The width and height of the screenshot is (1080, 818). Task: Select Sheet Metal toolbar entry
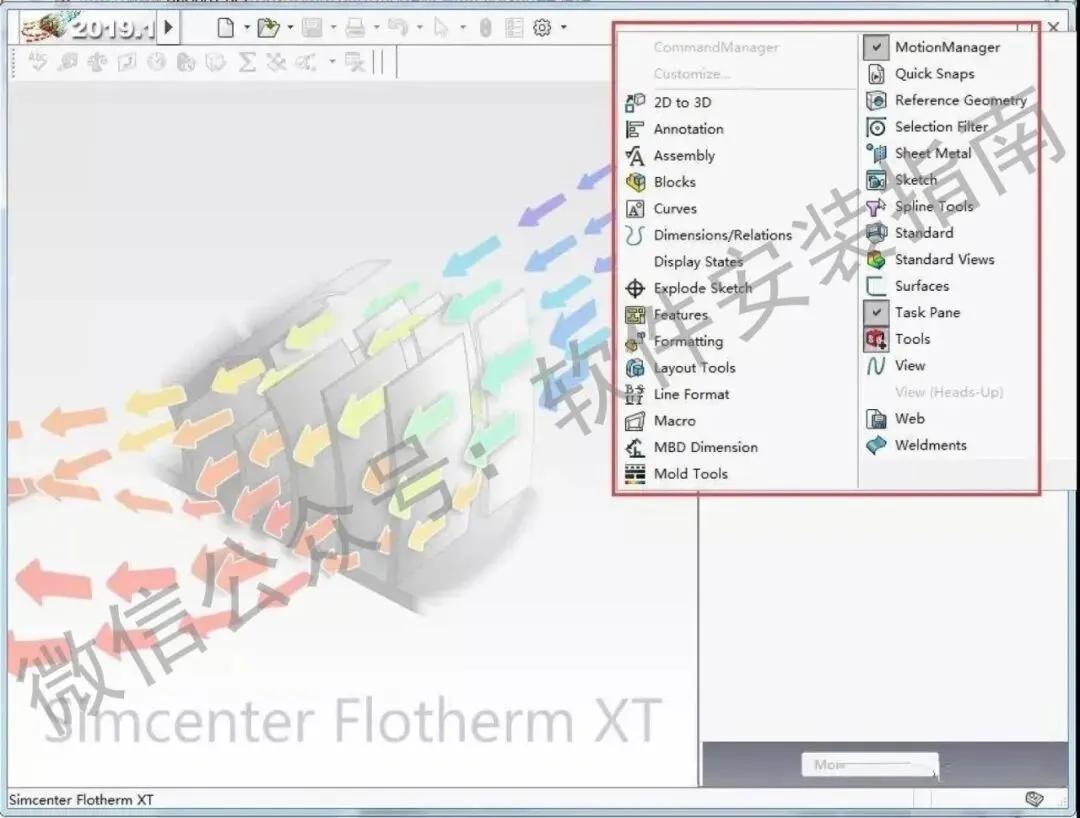pos(933,154)
